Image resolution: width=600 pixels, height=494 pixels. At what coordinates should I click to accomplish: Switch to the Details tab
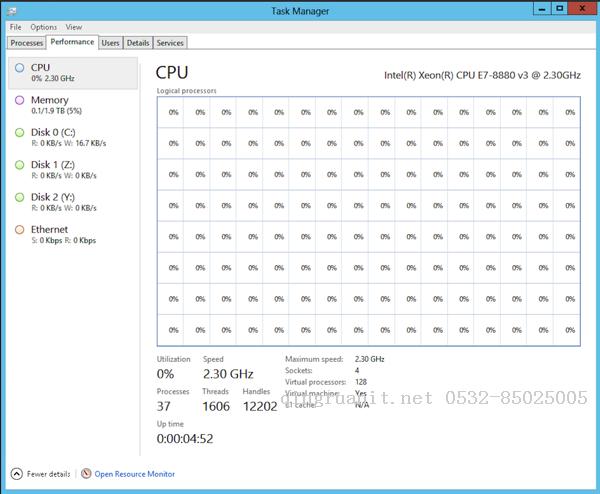138,43
